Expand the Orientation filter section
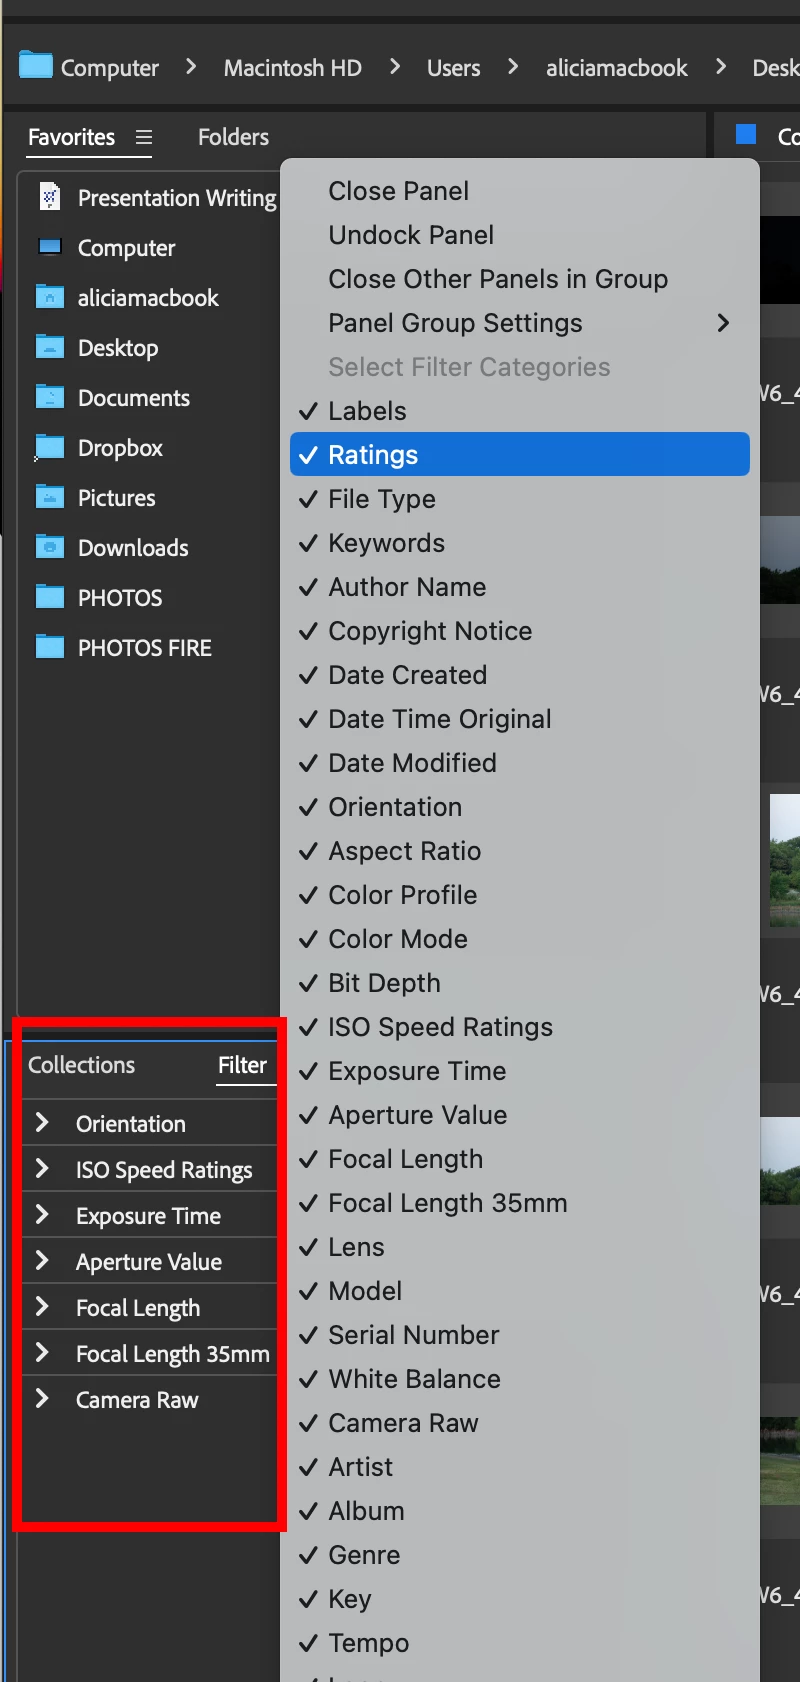Viewport: 800px width, 1682px height. pos(42,1123)
